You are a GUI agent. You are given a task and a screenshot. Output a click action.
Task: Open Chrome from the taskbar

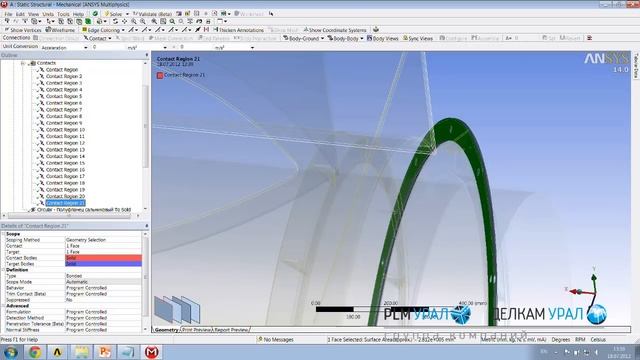pyautogui.click(x=35, y=352)
